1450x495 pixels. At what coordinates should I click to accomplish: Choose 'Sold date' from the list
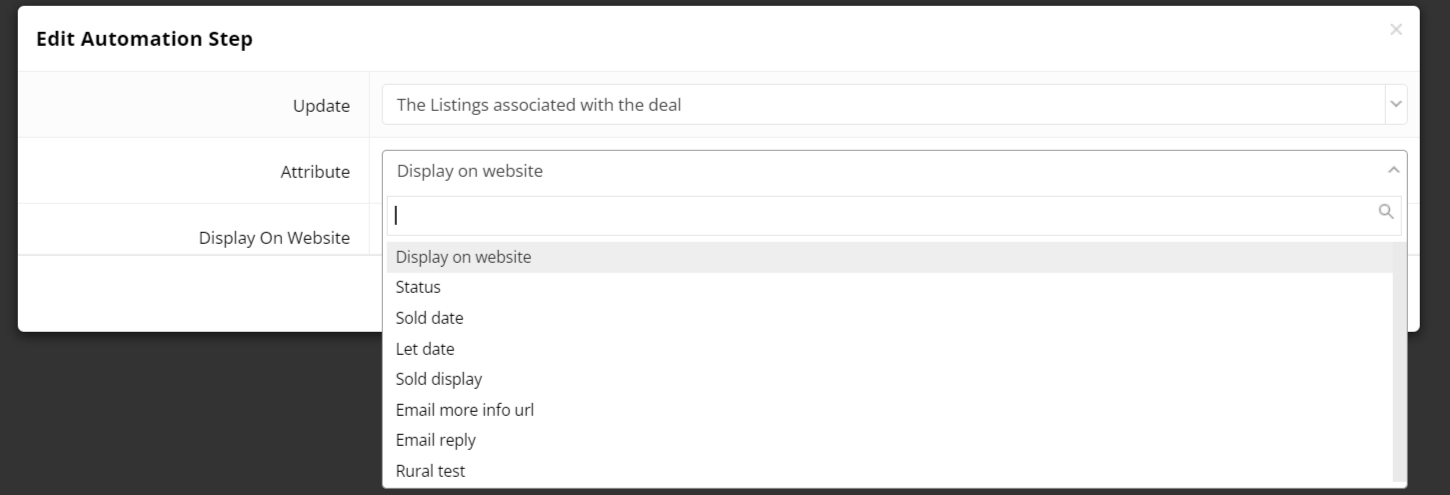(429, 318)
